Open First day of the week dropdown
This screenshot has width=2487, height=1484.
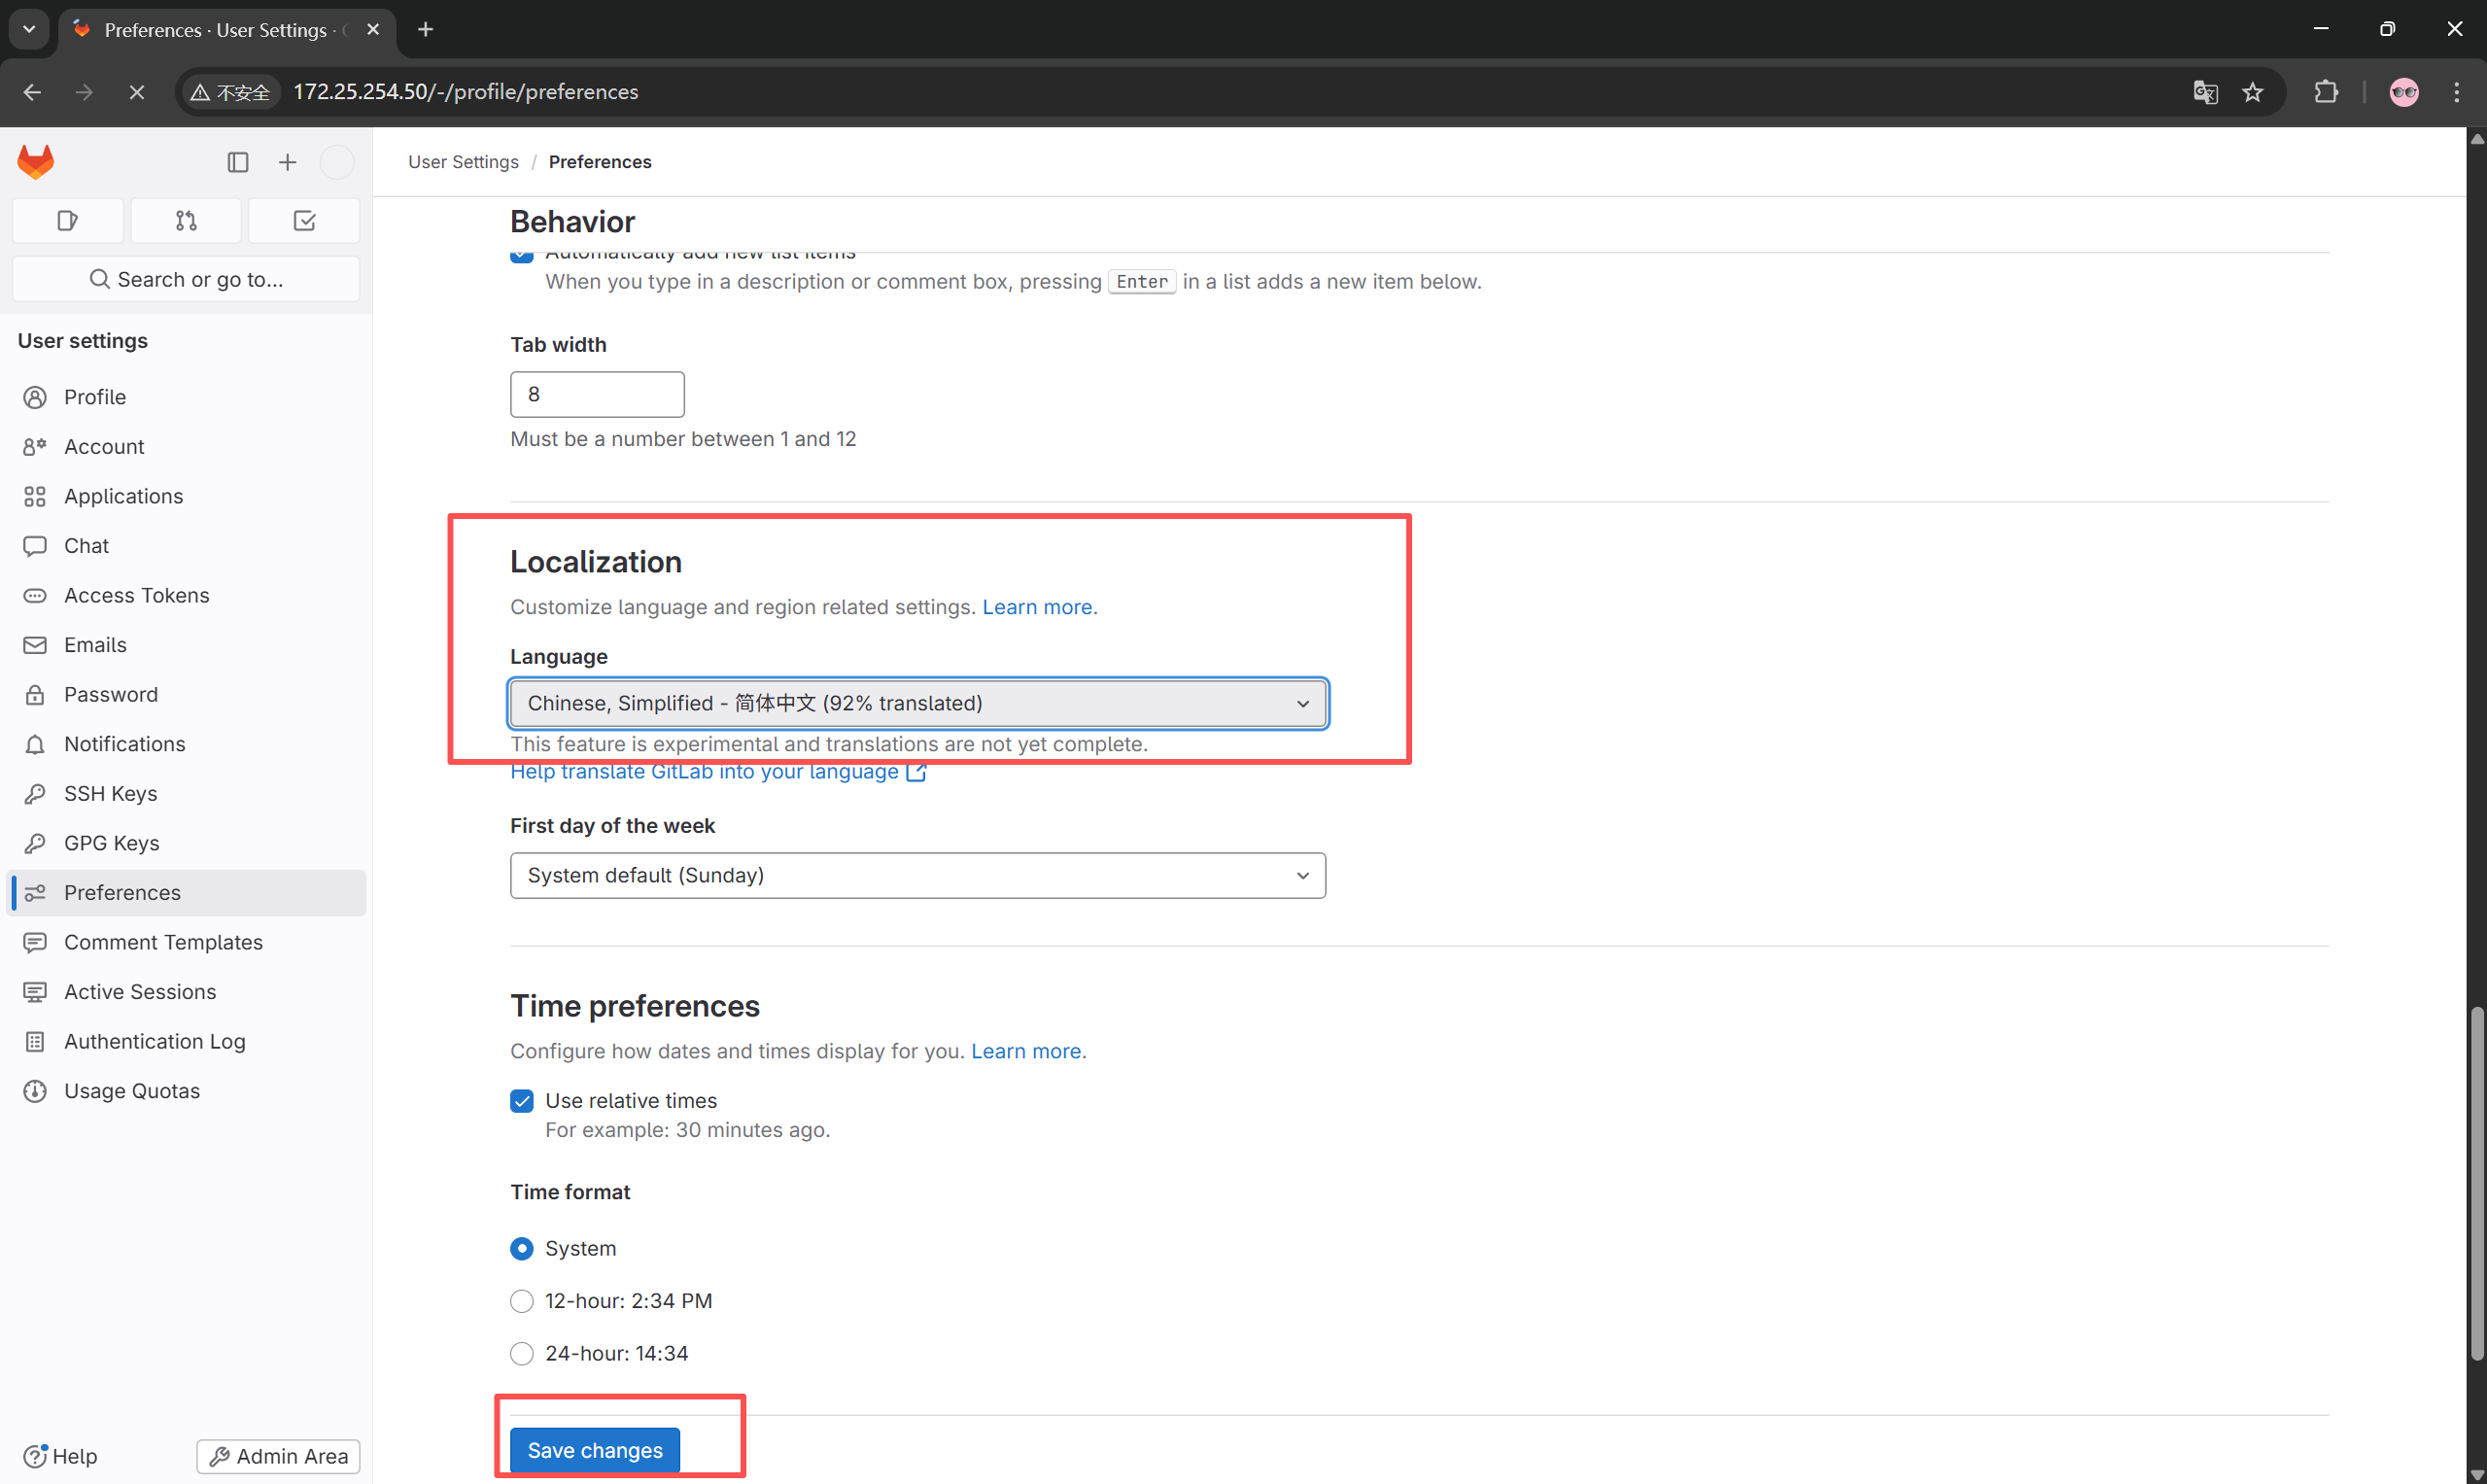pos(917,875)
